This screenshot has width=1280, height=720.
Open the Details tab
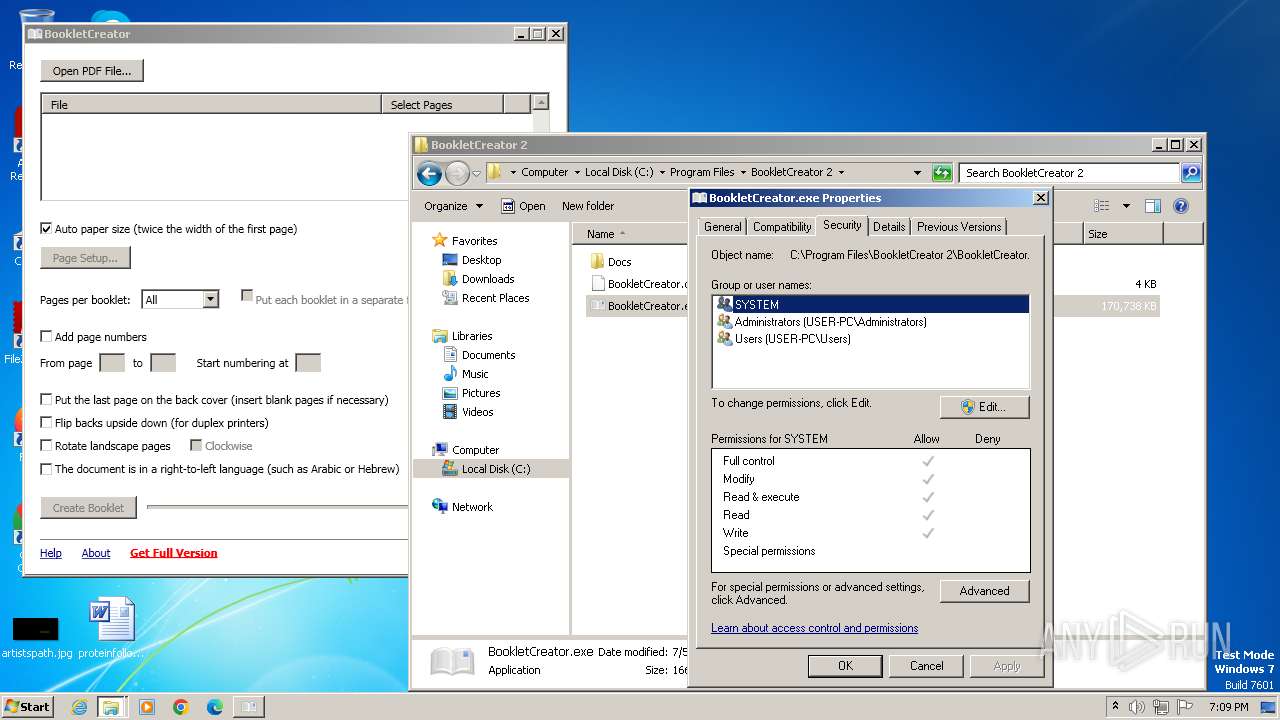click(889, 227)
